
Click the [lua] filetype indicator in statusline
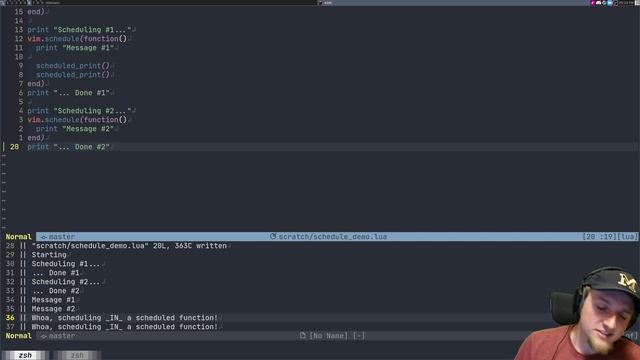pos(627,237)
